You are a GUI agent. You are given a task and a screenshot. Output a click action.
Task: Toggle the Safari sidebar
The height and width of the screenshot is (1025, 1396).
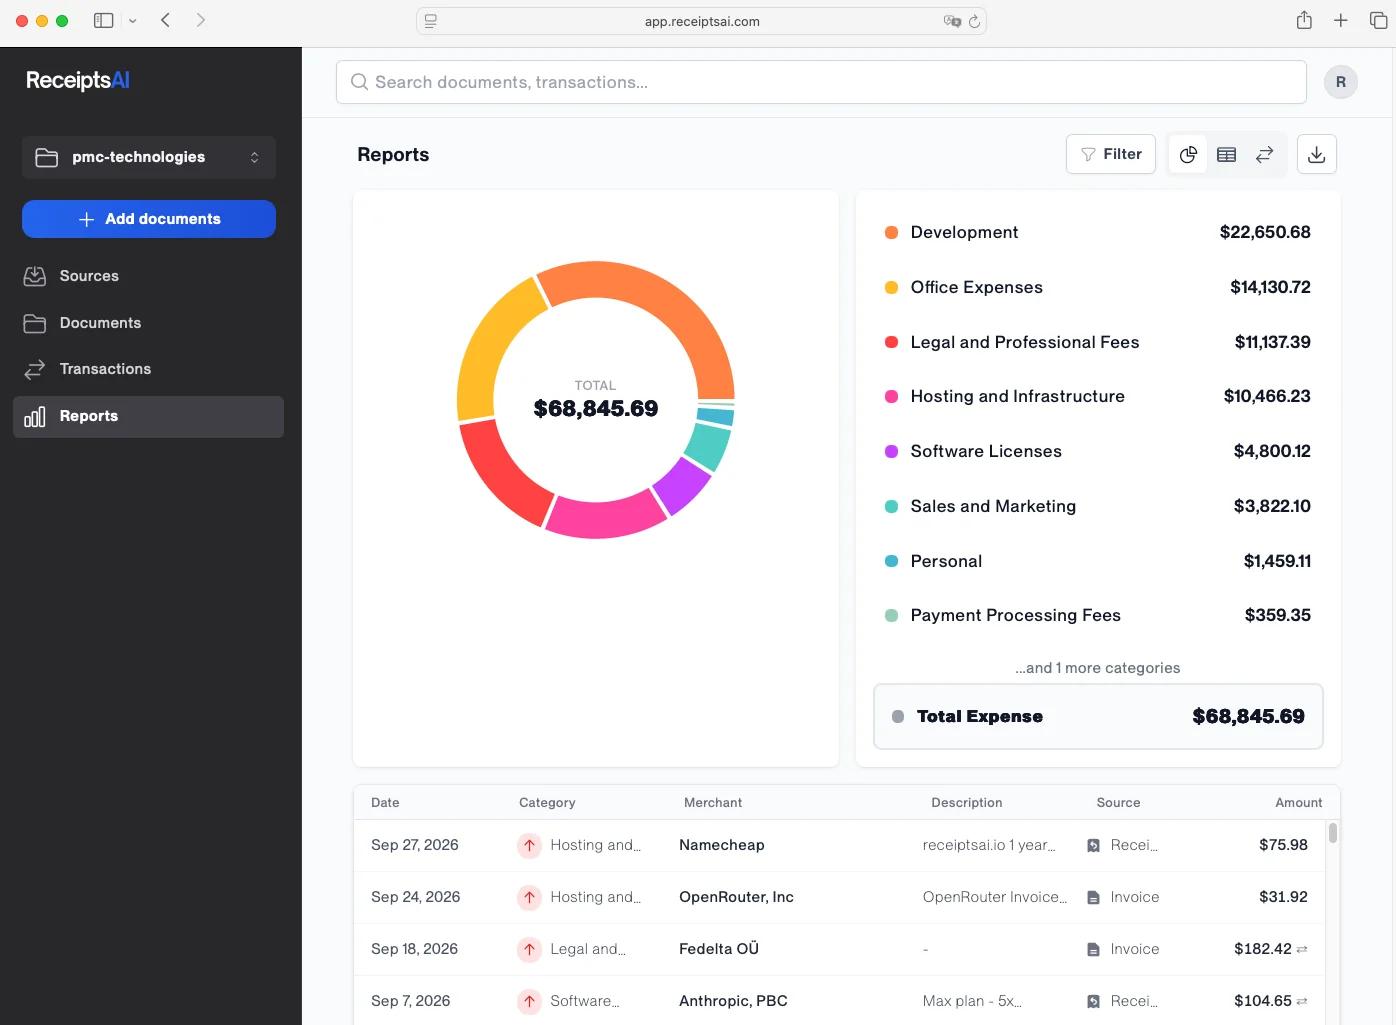[x=103, y=20]
